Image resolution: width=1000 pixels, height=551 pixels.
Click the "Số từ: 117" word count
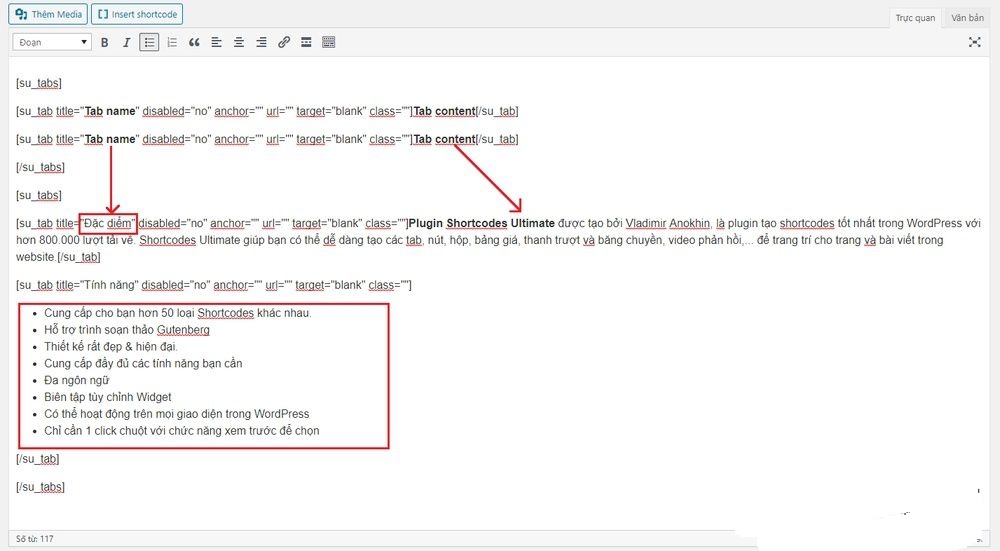click(x=34, y=539)
